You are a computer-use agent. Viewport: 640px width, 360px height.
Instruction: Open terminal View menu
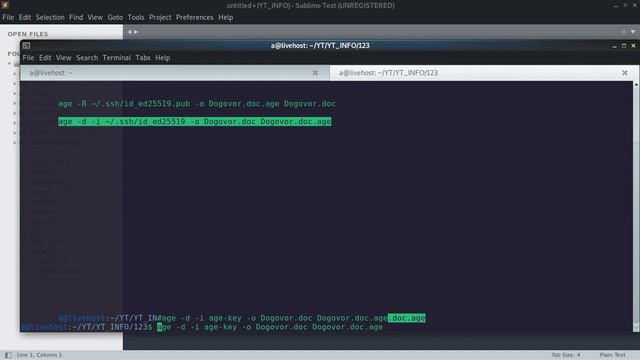(64, 58)
